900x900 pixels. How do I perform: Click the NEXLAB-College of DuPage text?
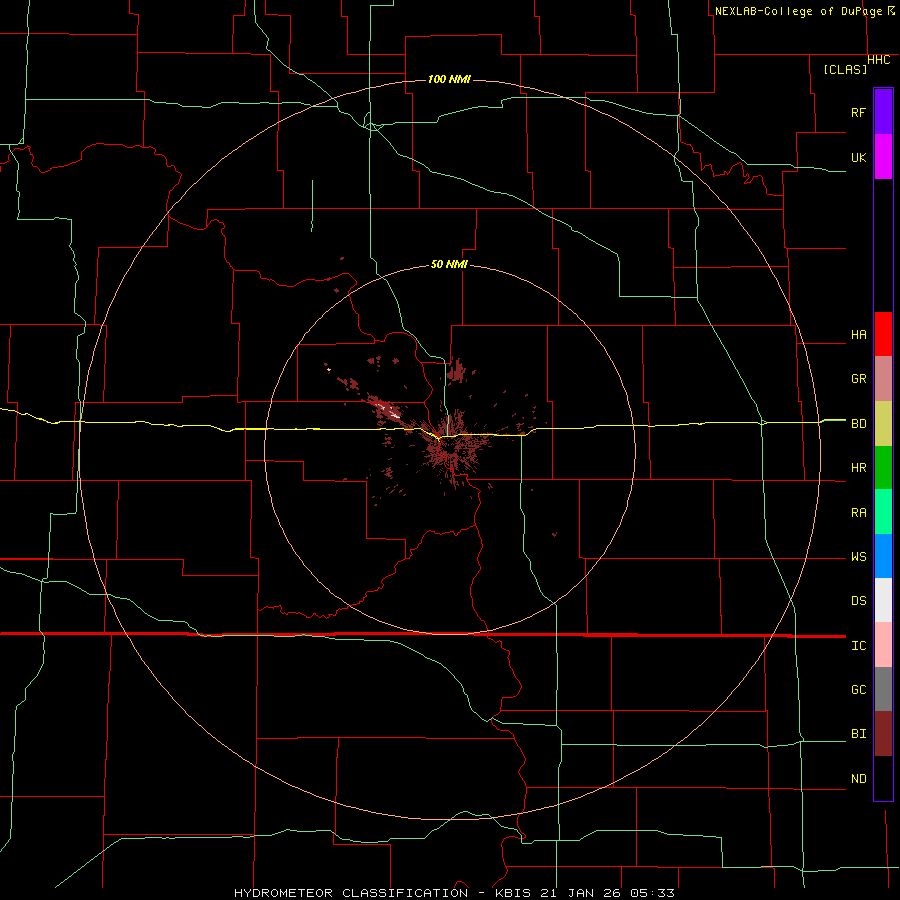801,11
